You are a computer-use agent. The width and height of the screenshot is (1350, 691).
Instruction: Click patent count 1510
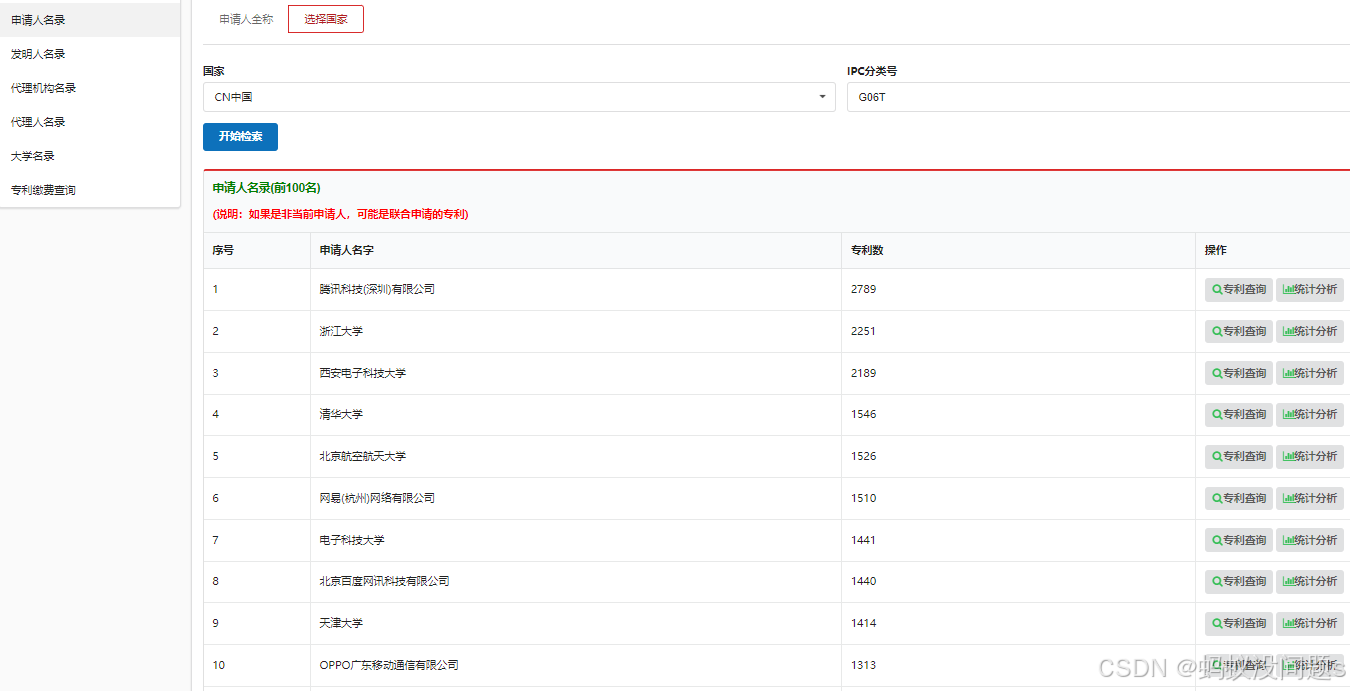tap(864, 498)
